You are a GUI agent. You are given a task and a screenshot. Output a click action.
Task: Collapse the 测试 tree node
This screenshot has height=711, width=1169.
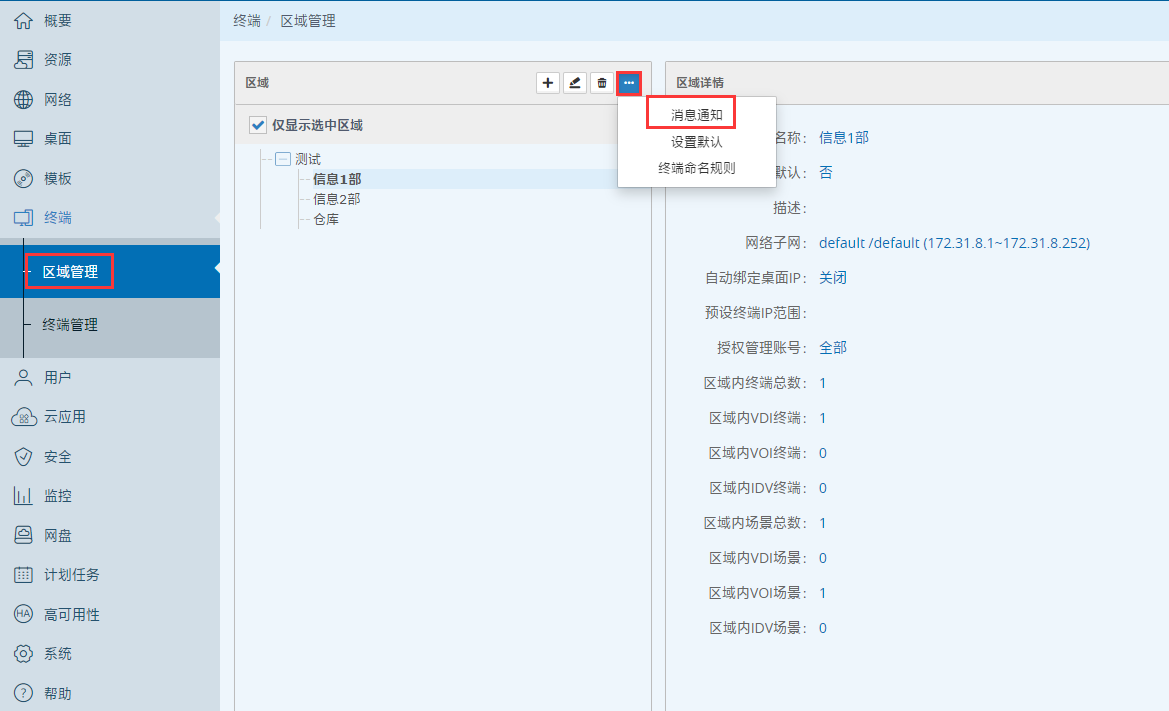pyautogui.click(x=283, y=159)
